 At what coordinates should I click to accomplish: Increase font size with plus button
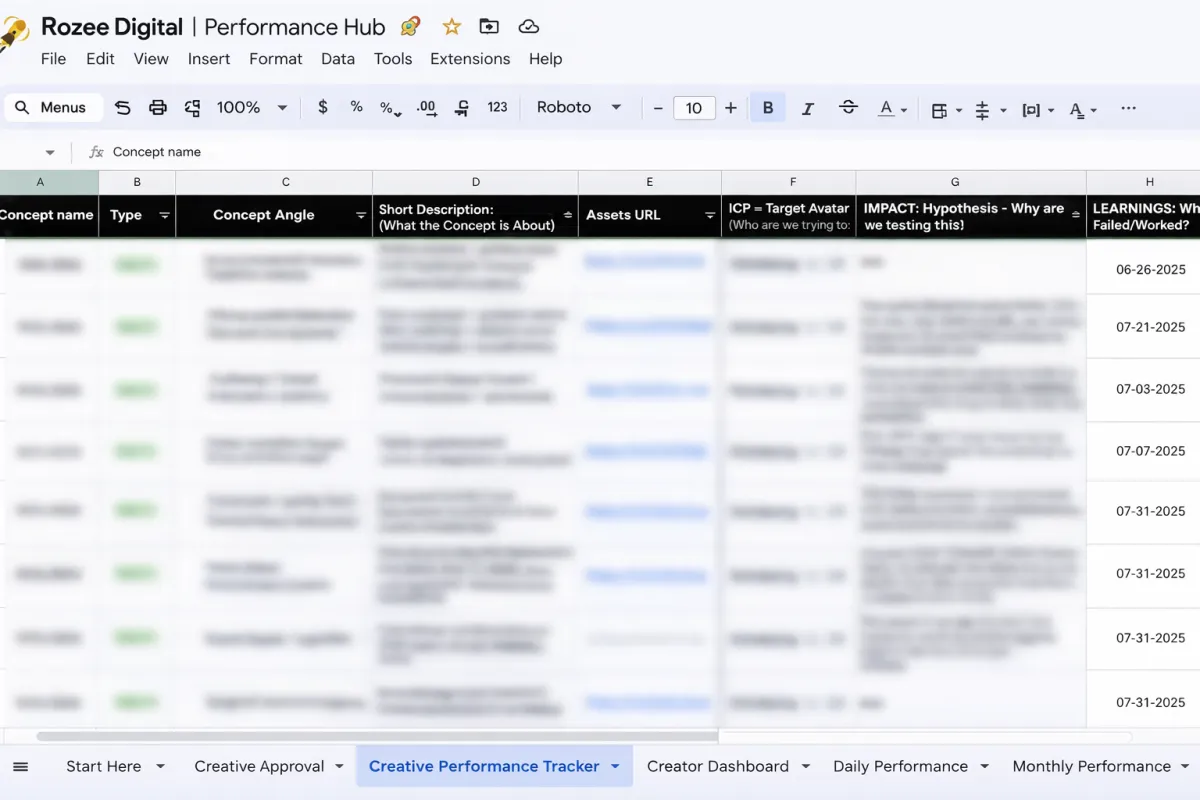731,108
